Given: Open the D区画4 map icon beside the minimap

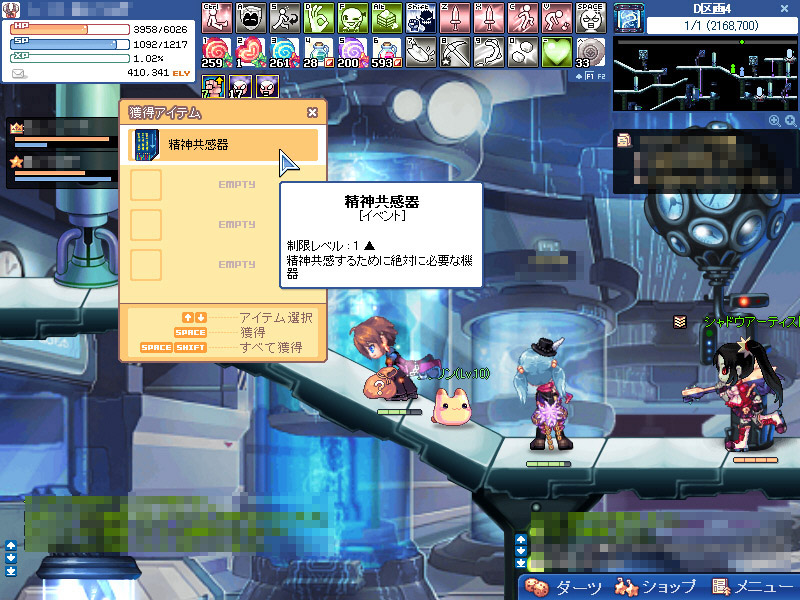Looking at the screenshot, I should tap(629, 18).
